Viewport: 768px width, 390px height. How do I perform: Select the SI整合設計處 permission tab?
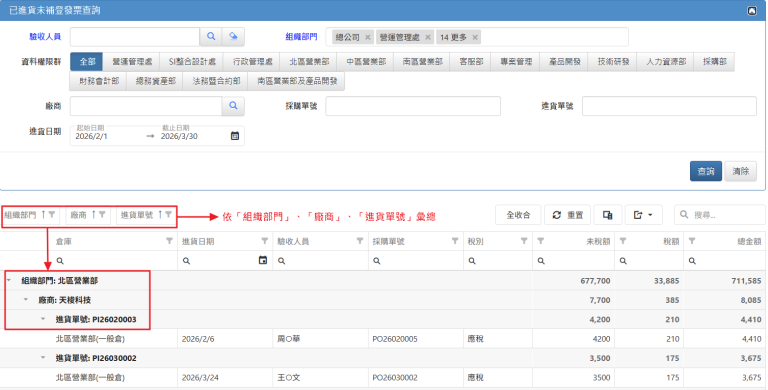[x=192, y=62]
